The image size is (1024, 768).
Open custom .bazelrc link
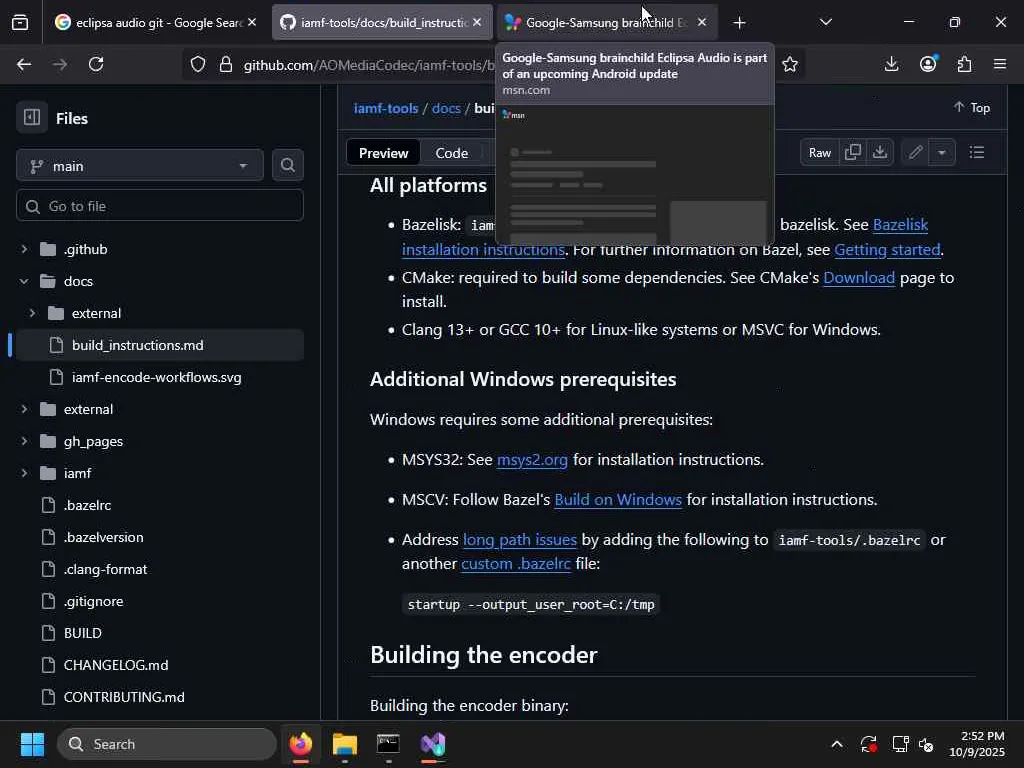coord(515,564)
